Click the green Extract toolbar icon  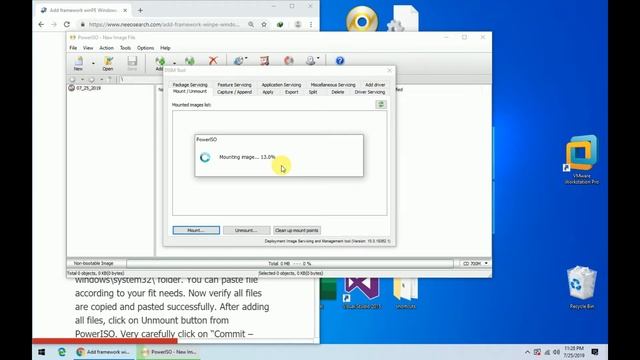(189, 61)
